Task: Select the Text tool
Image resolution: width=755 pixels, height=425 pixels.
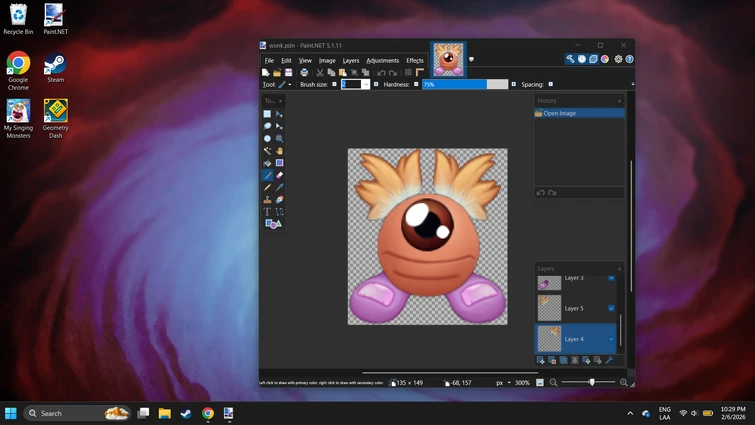Action: tap(267, 212)
